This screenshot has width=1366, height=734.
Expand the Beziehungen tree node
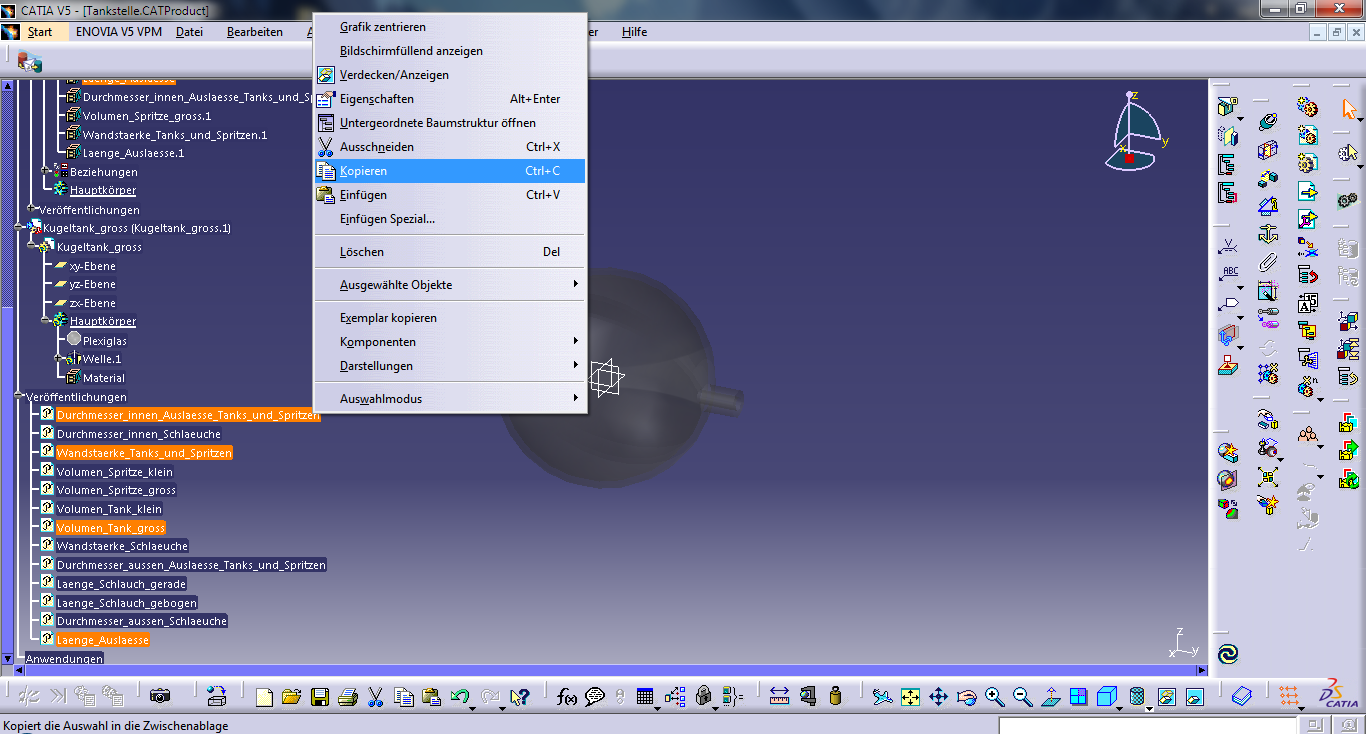coord(46,172)
